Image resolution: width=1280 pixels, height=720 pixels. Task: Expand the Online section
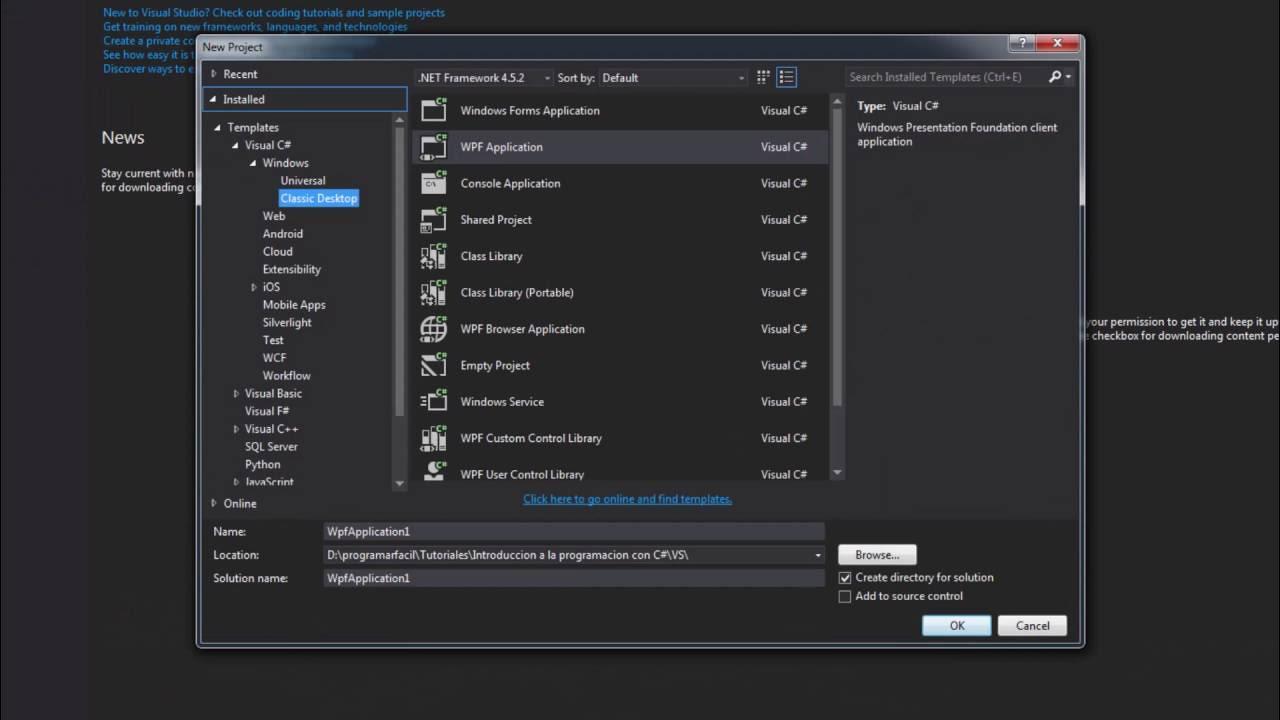[x=214, y=503]
